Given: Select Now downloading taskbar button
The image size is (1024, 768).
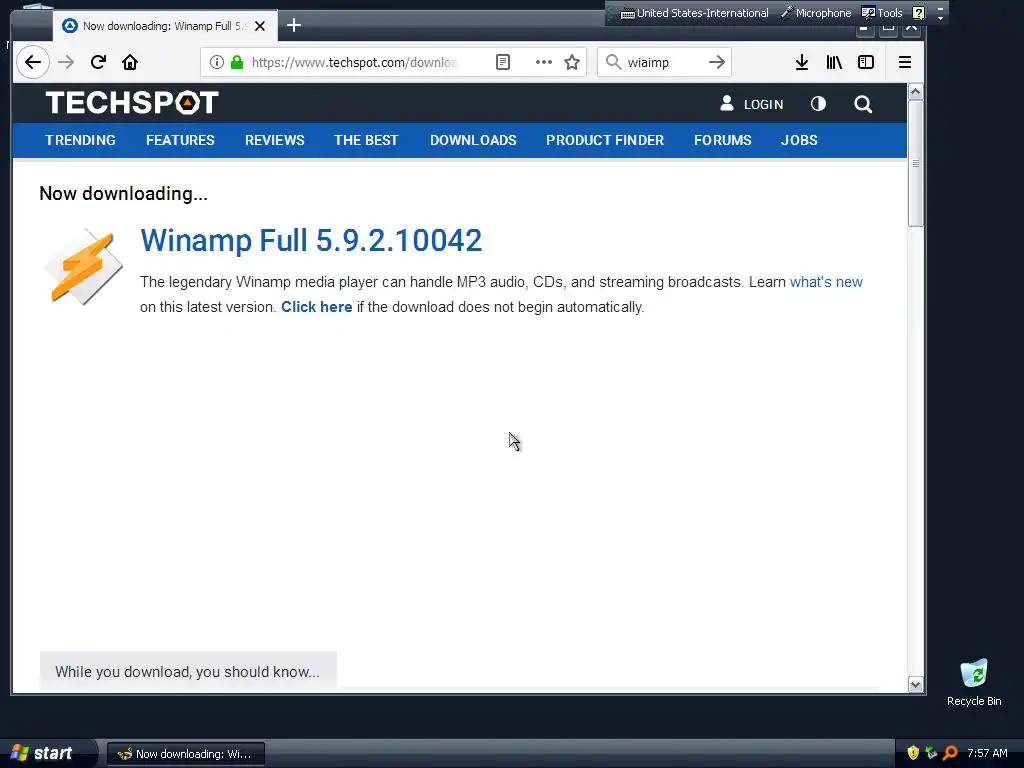Looking at the screenshot, I should tap(185, 754).
